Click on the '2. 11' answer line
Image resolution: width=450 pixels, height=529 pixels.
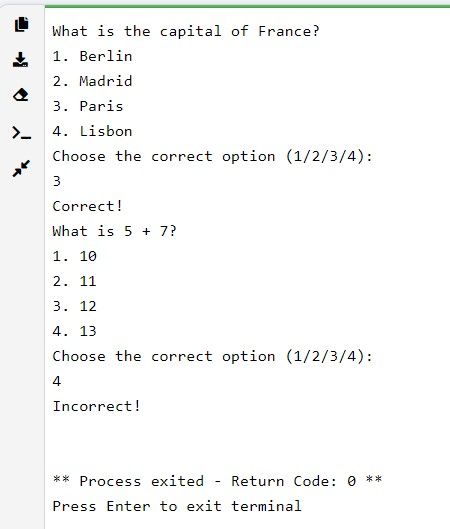(75, 281)
